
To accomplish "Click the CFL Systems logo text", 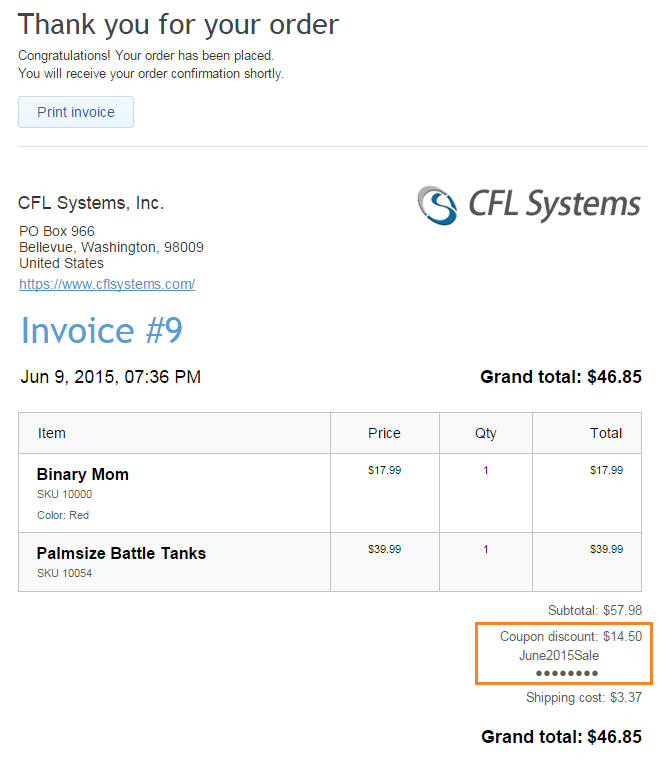I will (554, 204).
